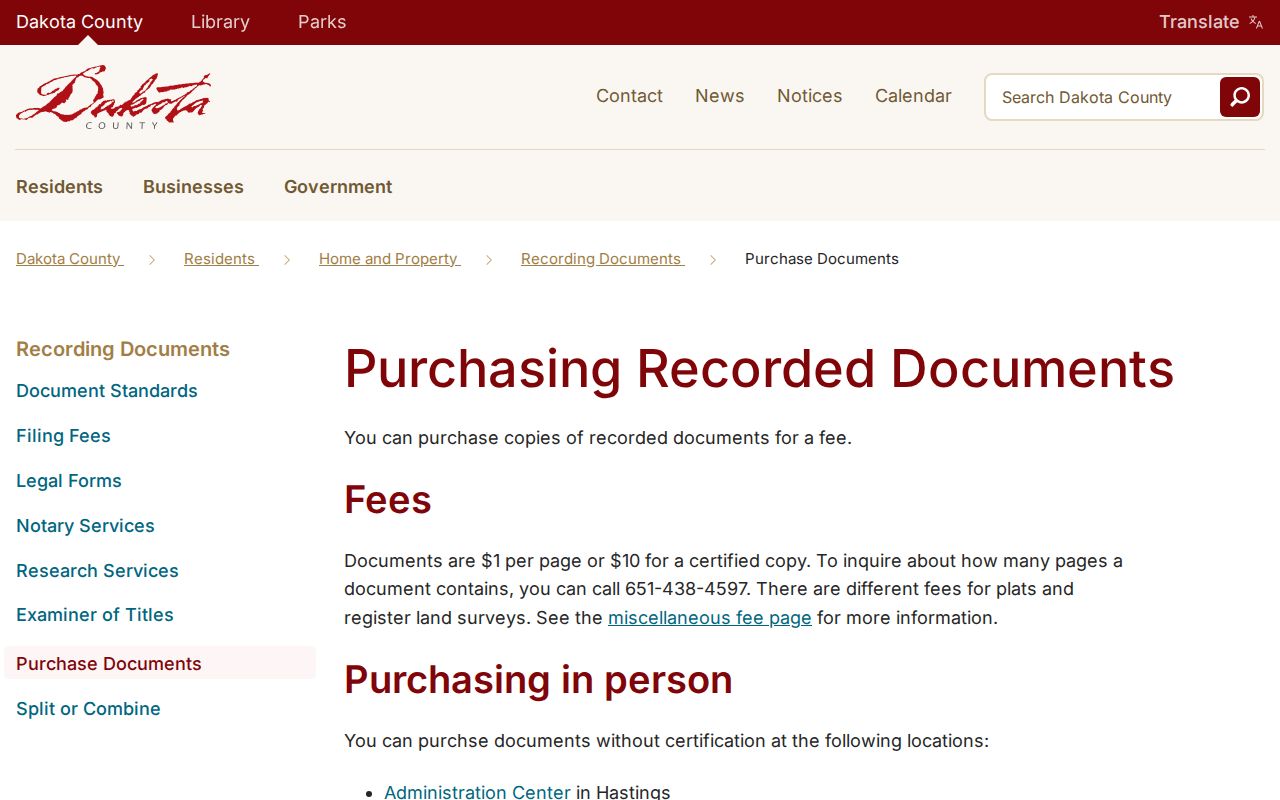Open Examiner of Titles sidebar link
This screenshot has height=800, width=1280.
(x=95, y=615)
